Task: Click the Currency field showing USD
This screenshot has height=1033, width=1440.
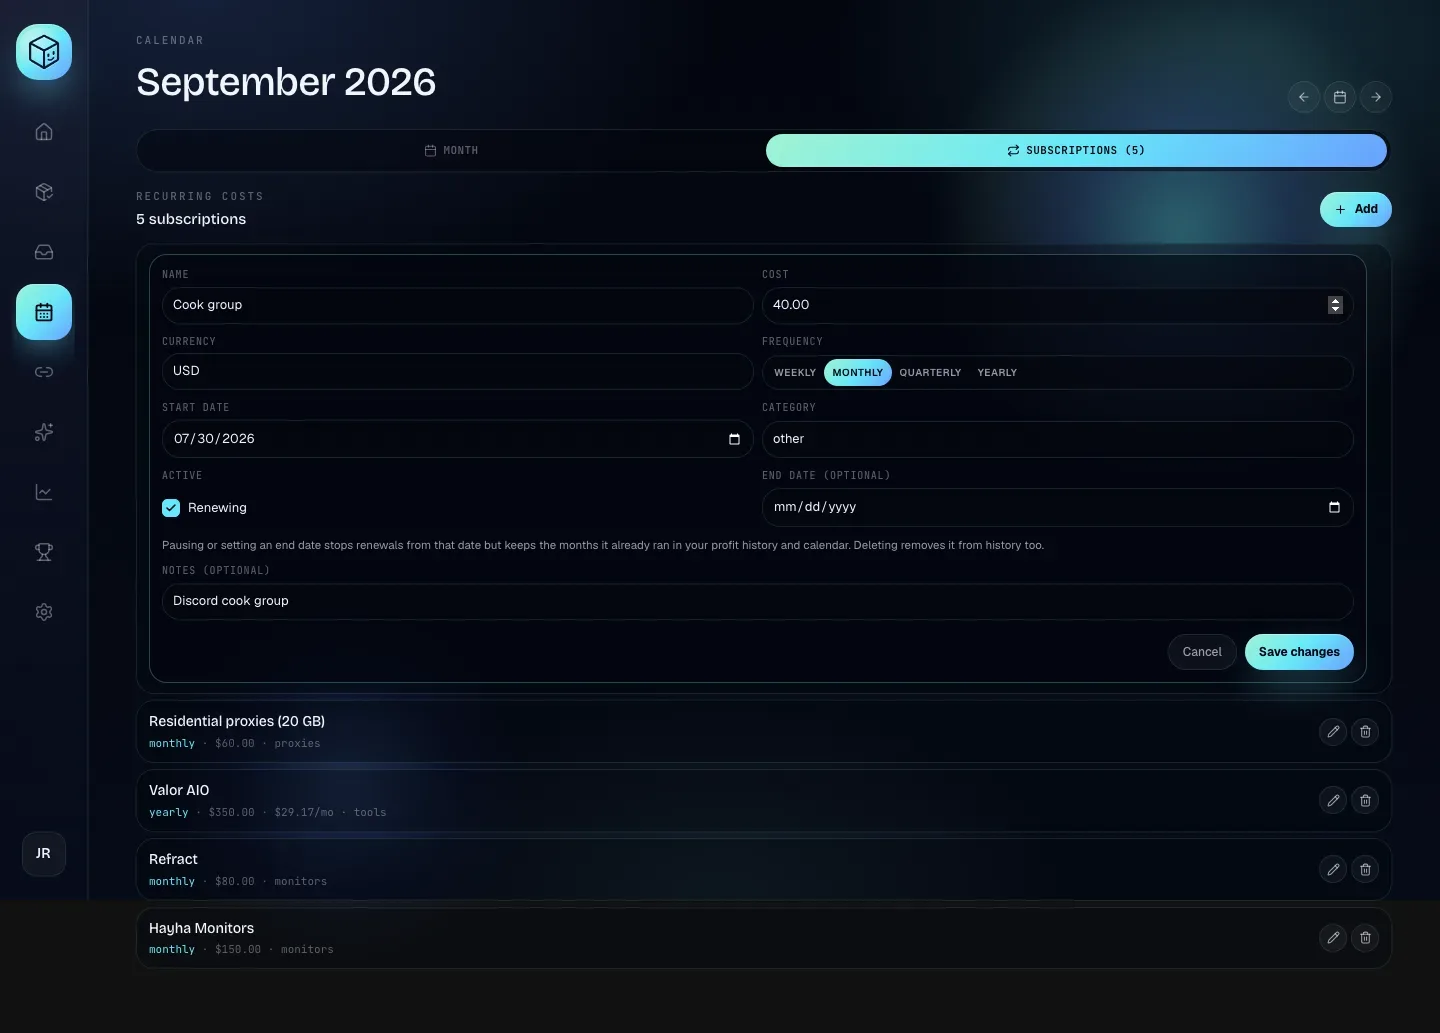Action: point(458,371)
